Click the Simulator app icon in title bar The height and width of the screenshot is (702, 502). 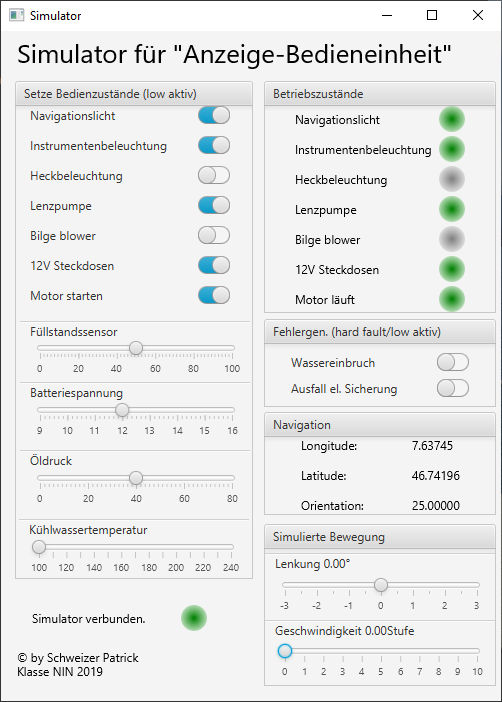coord(17,15)
